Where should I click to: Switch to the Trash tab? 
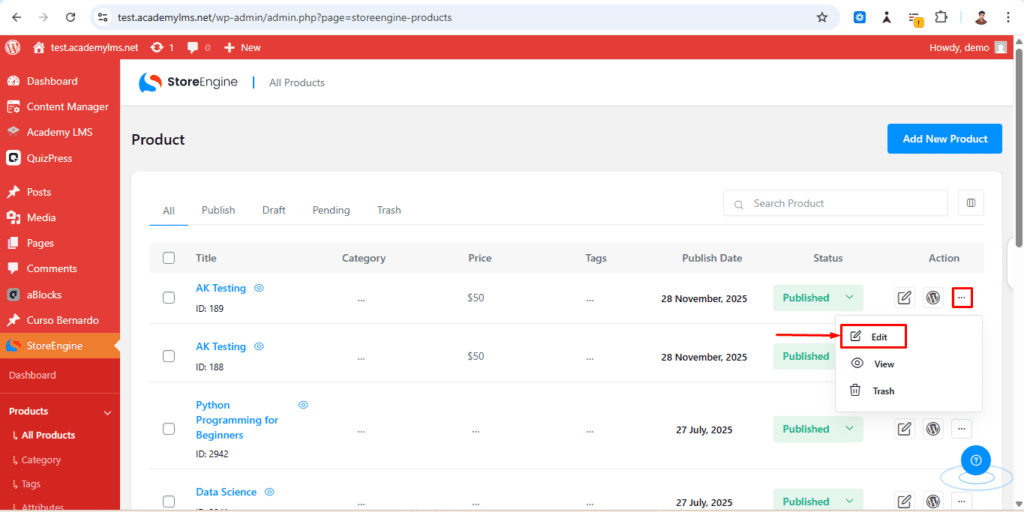[389, 210]
